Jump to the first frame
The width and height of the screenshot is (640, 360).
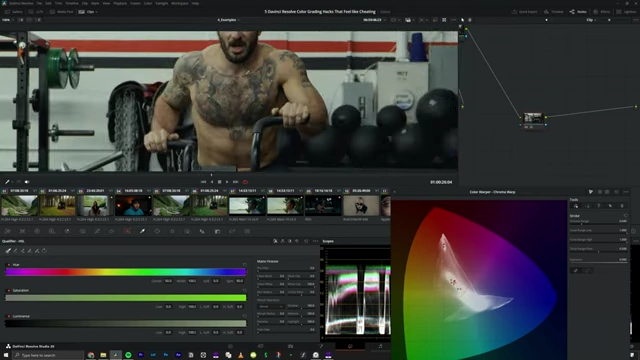point(203,182)
